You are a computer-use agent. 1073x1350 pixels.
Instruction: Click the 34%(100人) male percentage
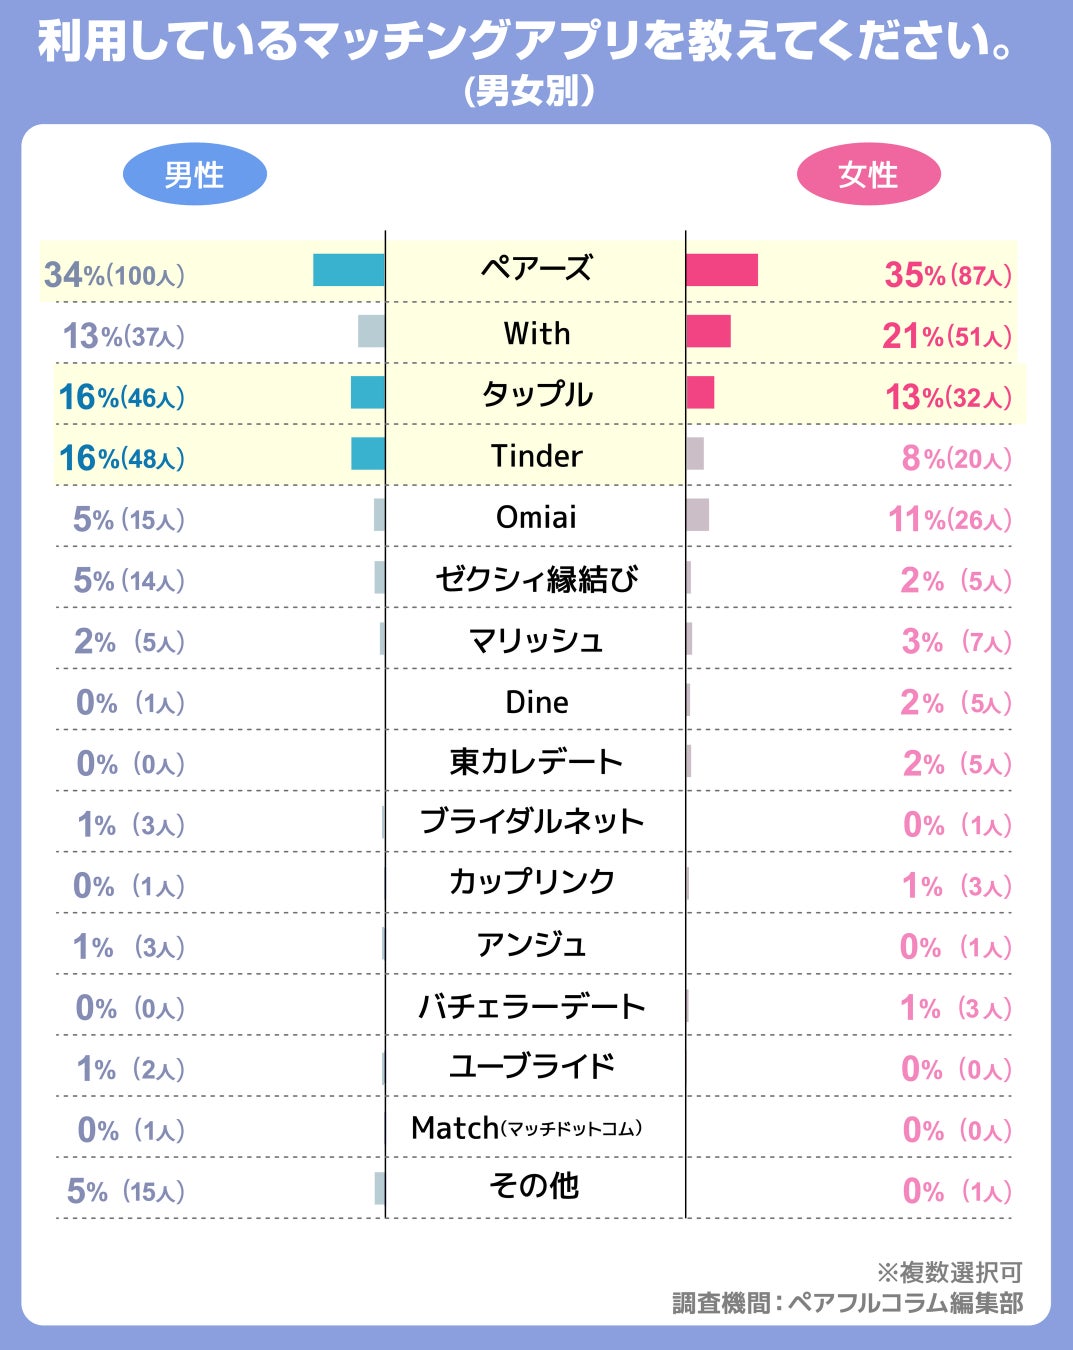coord(114,275)
